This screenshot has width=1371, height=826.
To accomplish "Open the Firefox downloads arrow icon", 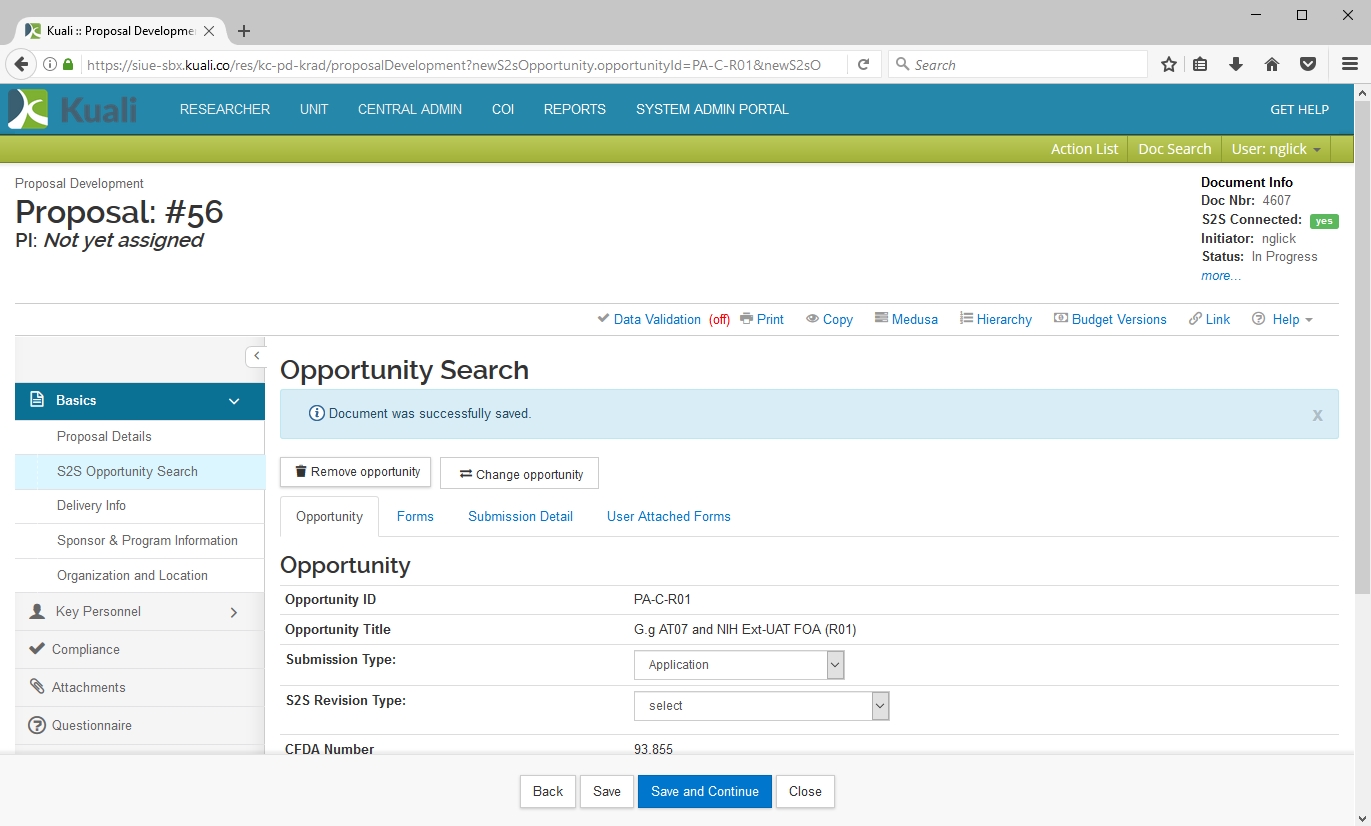I will [1236, 64].
